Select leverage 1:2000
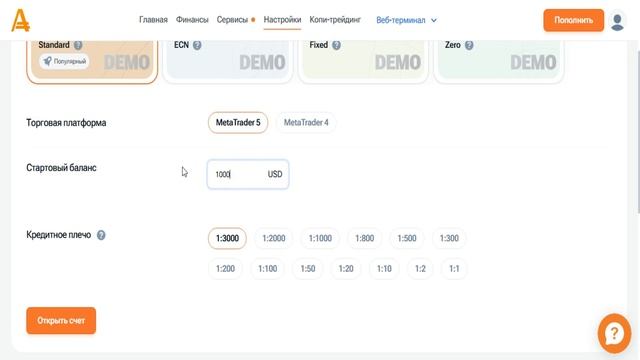 tap(273, 238)
